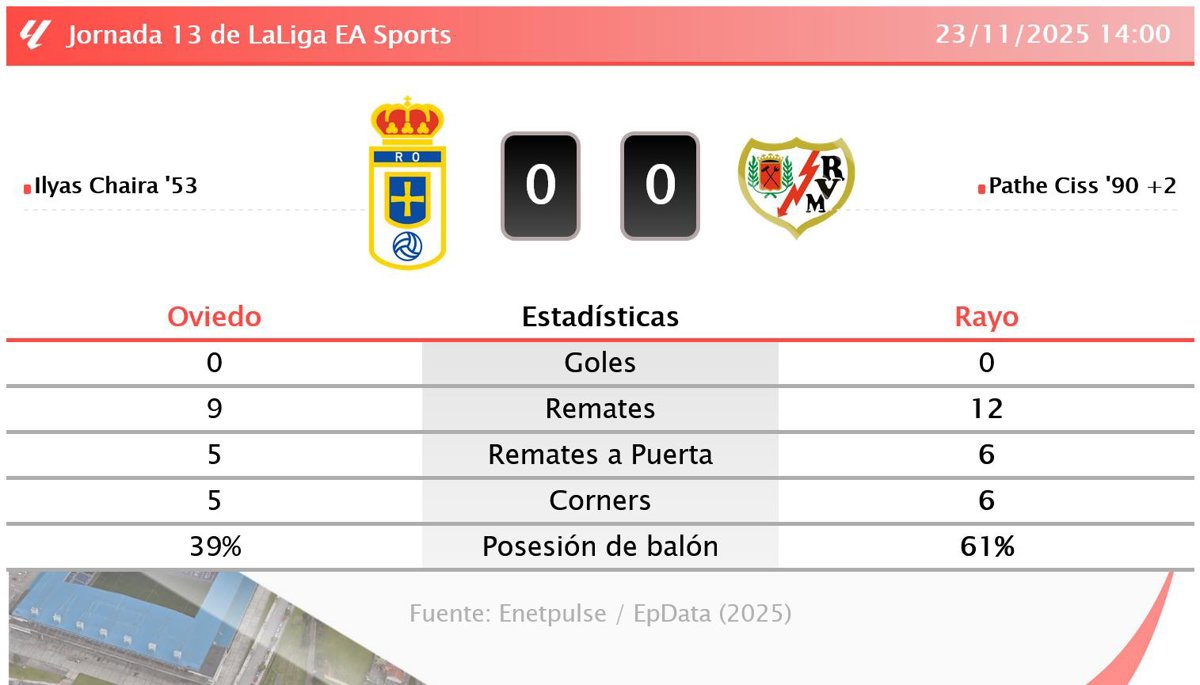Screen dimensions: 1200x685
Task: Select the Oviedo column header
Action: (214, 317)
